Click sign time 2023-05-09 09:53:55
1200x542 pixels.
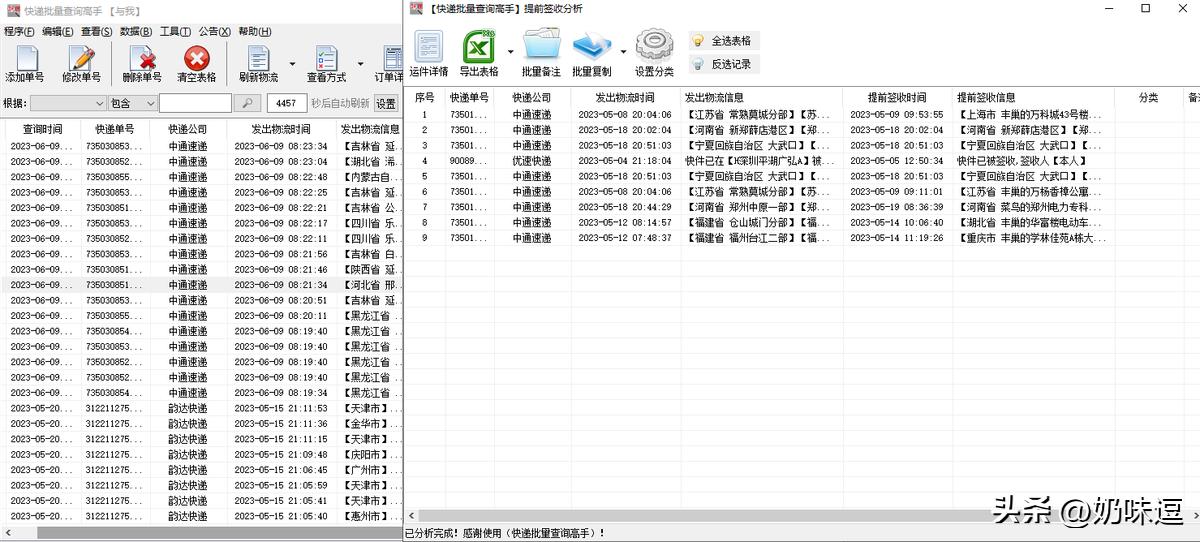click(x=897, y=115)
